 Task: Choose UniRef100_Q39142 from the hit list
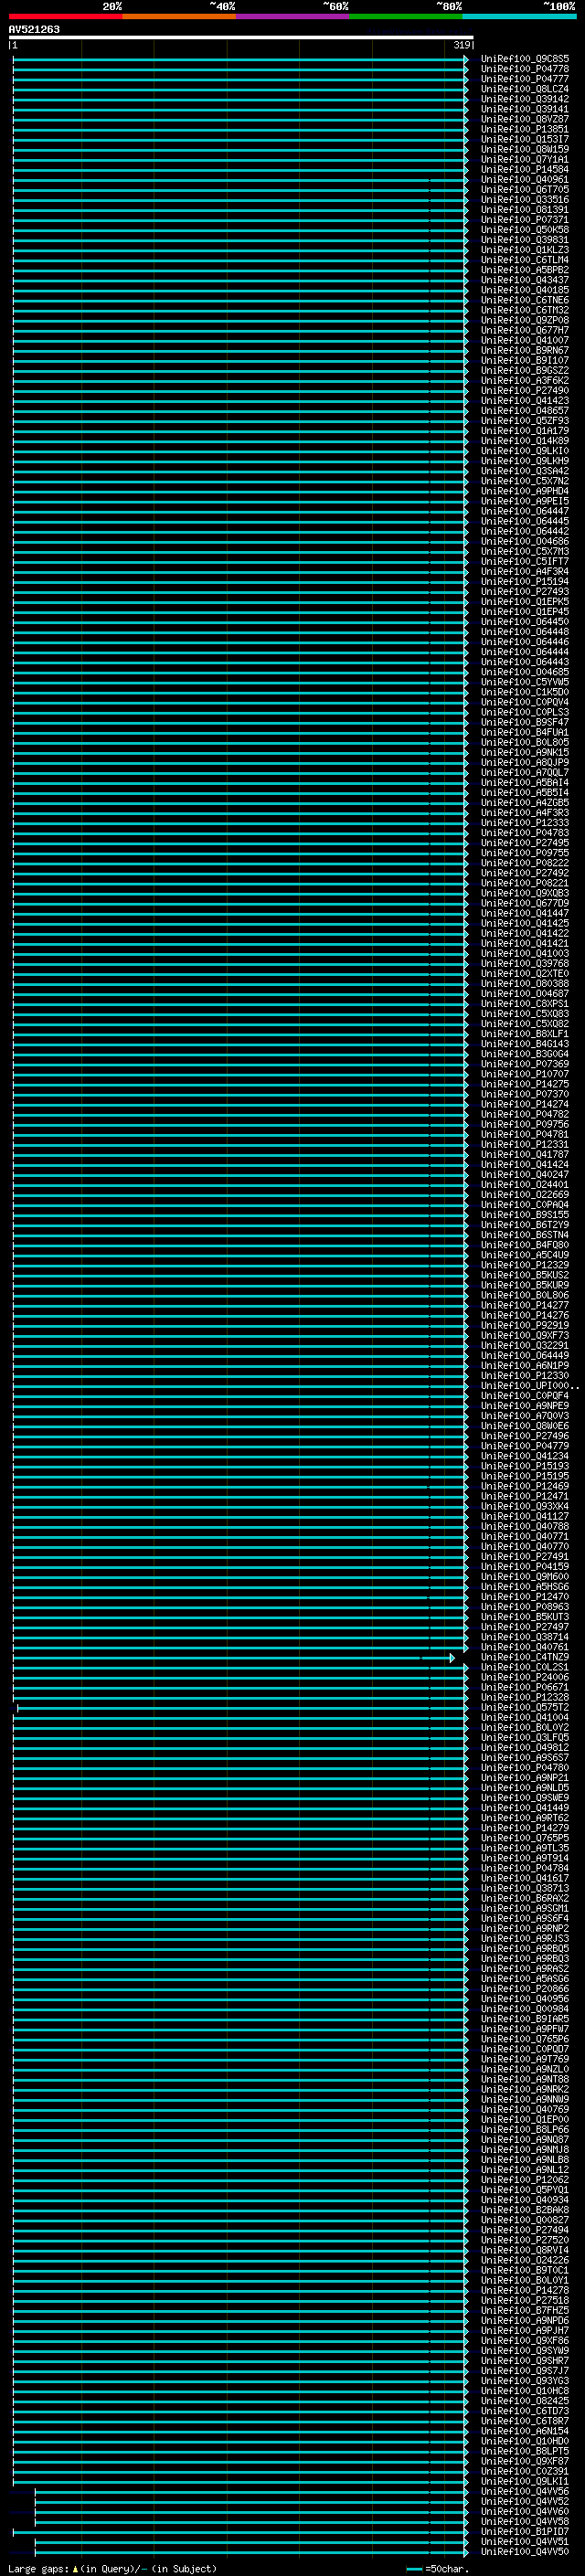coord(525,99)
